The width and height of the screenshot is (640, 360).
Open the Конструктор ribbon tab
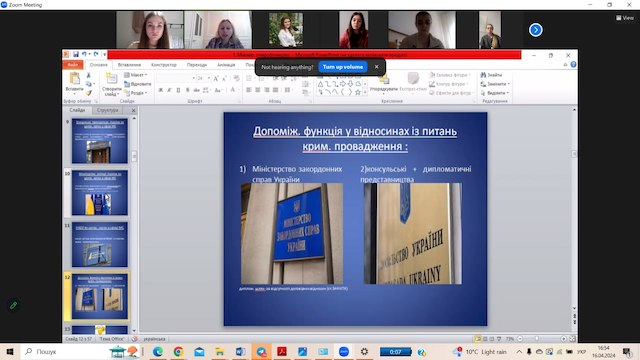164,65
